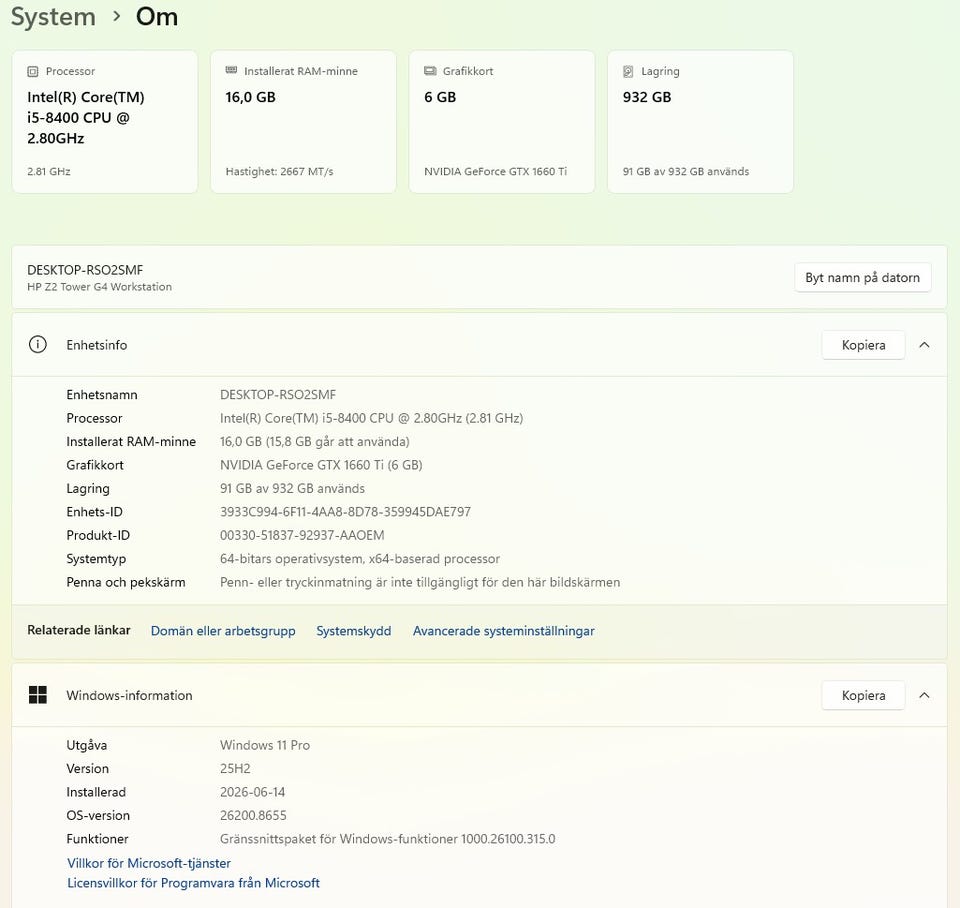
Task: Copy Enhetsinfo with its Kopiera button
Action: click(x=863, y=345)
